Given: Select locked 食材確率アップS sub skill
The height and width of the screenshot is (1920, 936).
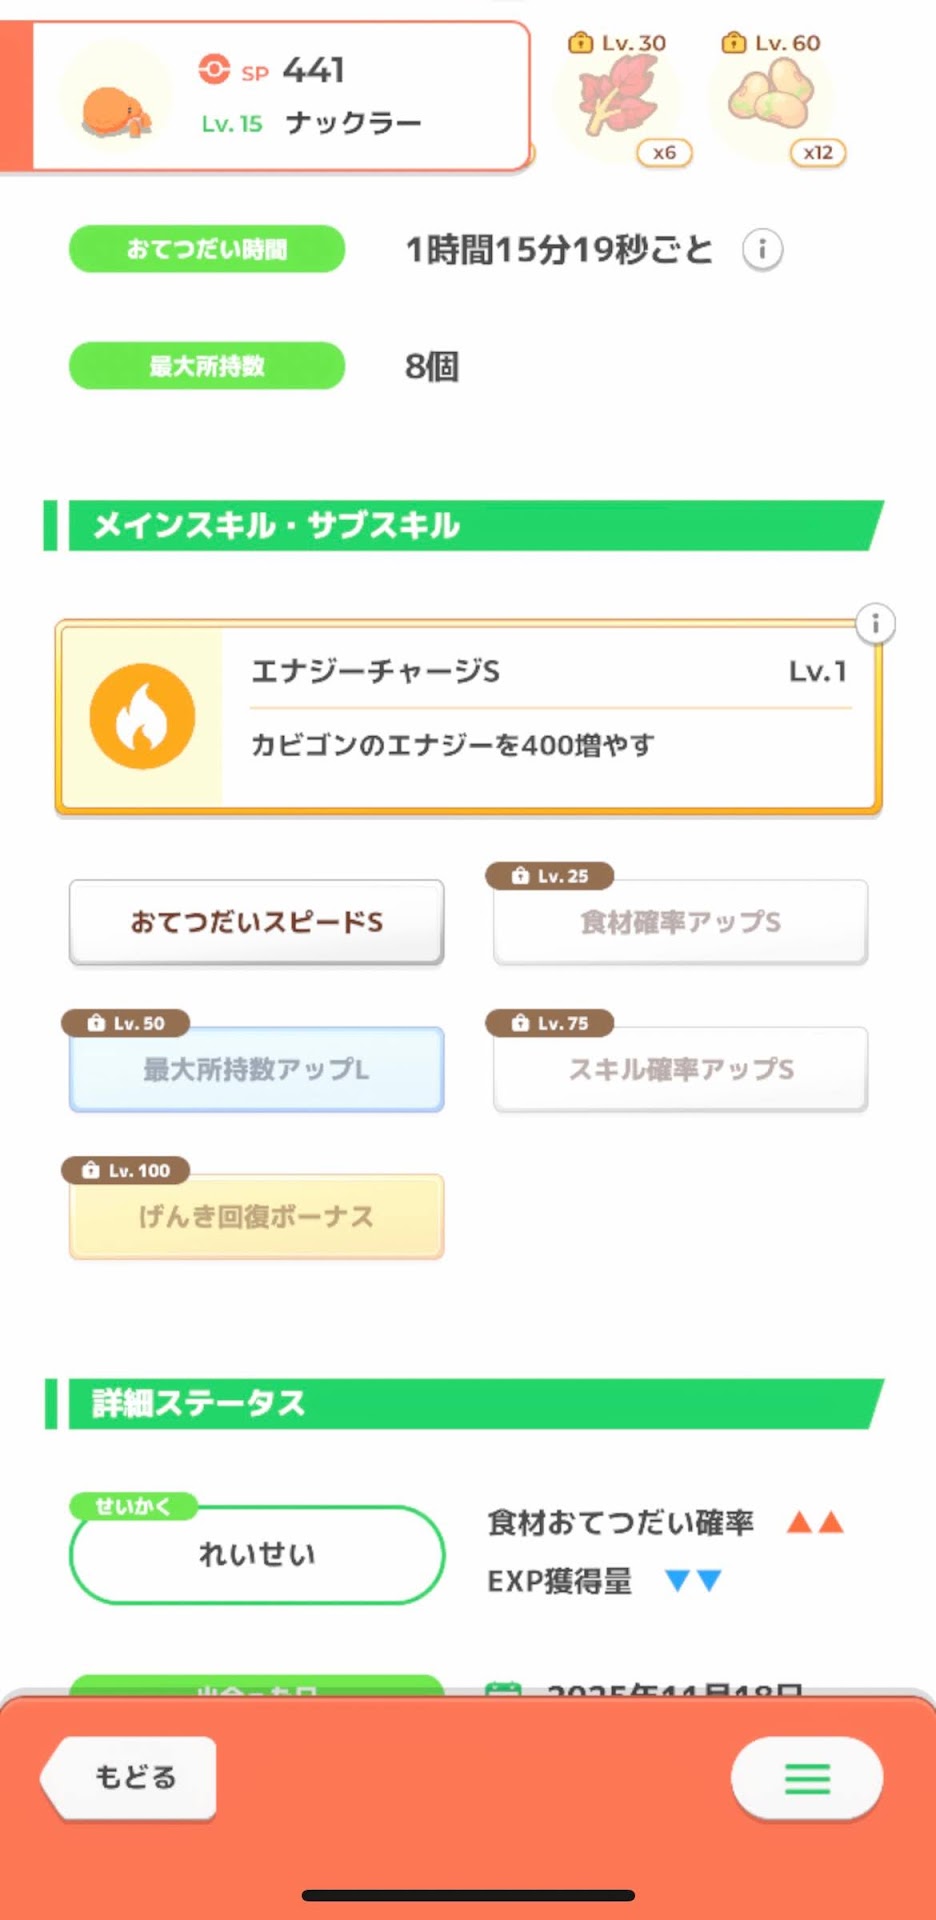Looking at the screenshot, I should tap(680, 922).
